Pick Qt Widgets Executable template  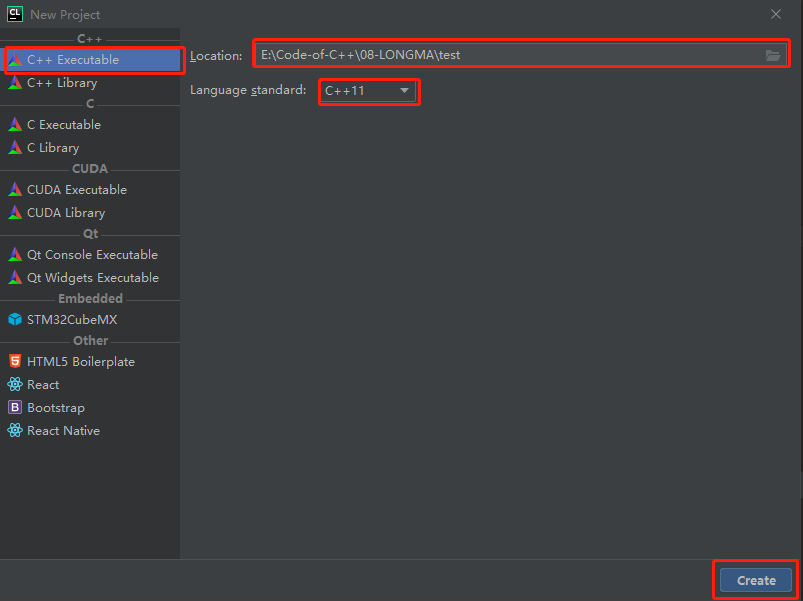(x=90, y=277)
